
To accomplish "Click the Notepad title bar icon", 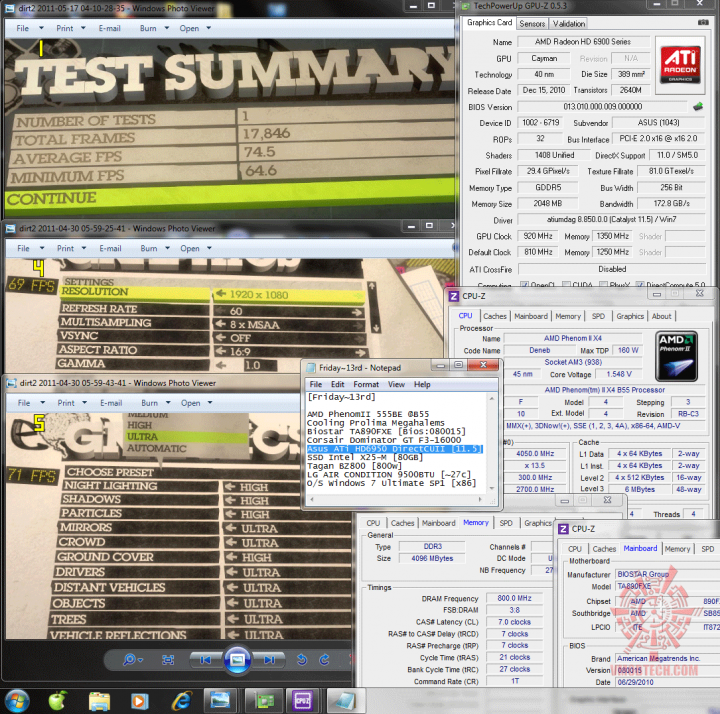I will 311,367.
